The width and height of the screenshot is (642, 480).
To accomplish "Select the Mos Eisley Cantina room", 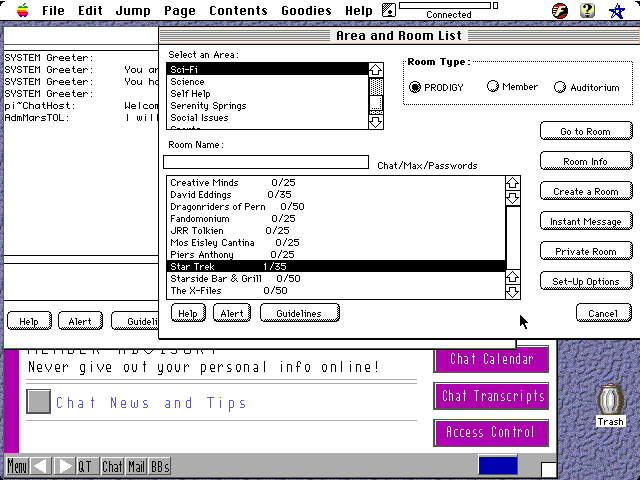I will click(x=336, y=242).
